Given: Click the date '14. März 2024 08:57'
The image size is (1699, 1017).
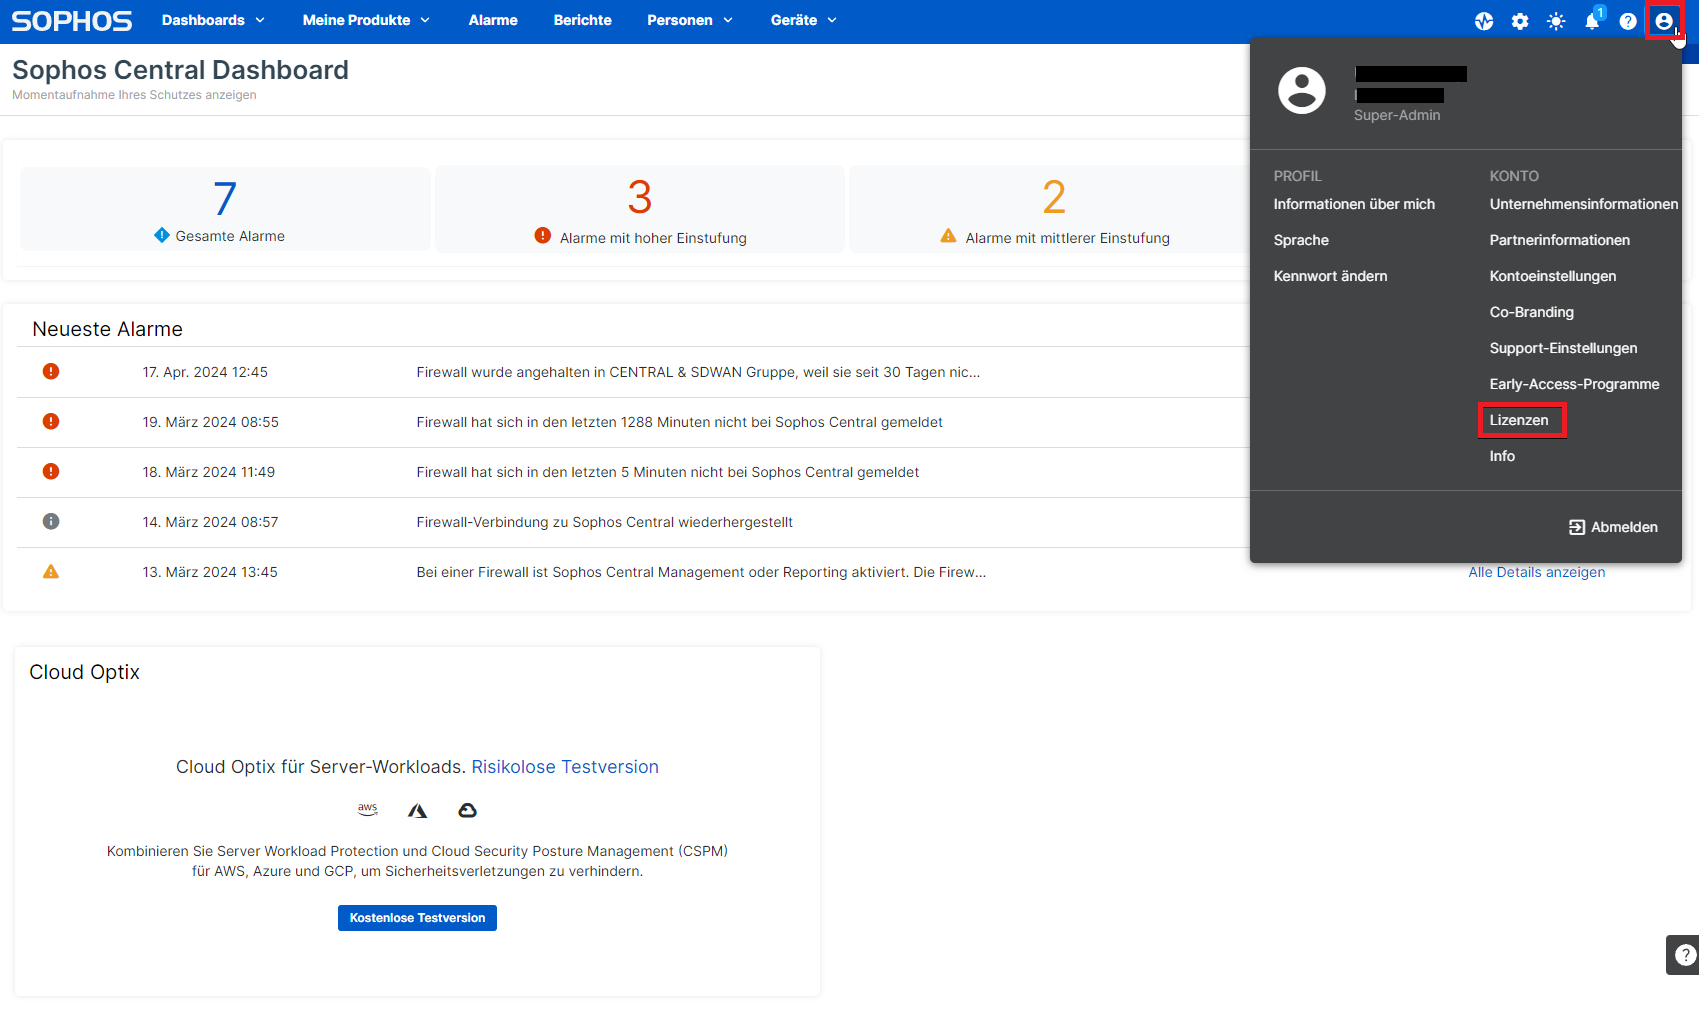Looking at the screenshot, I should point(210,522).
